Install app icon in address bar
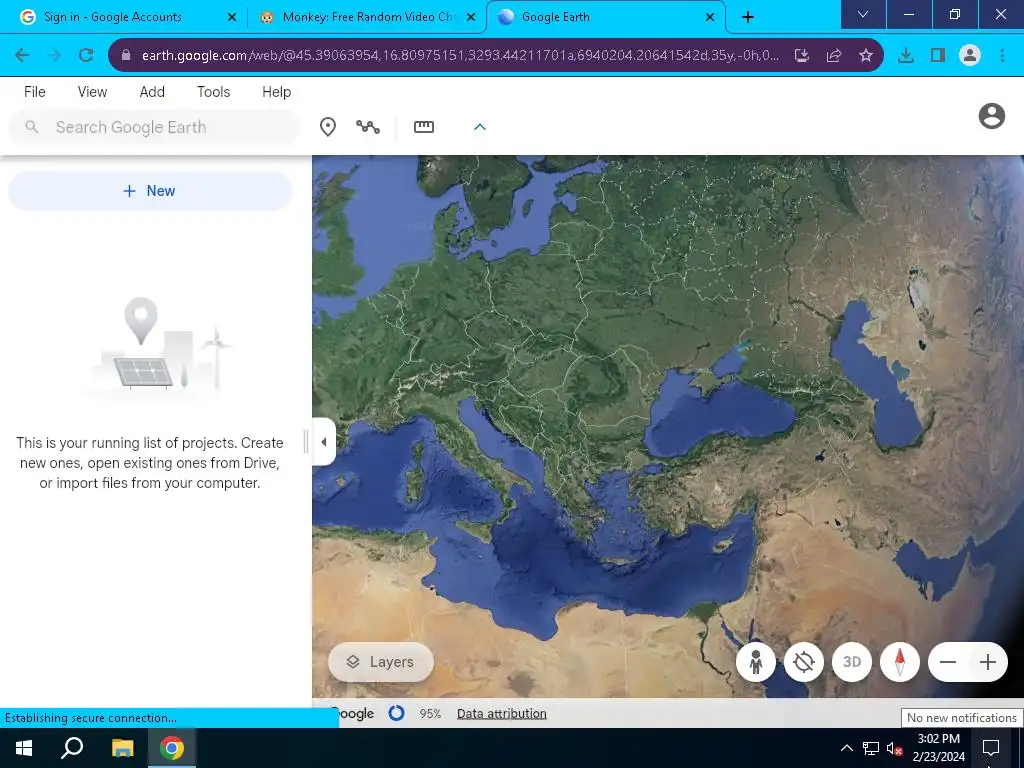1024x768 pixels. click(x=802, y=56)
